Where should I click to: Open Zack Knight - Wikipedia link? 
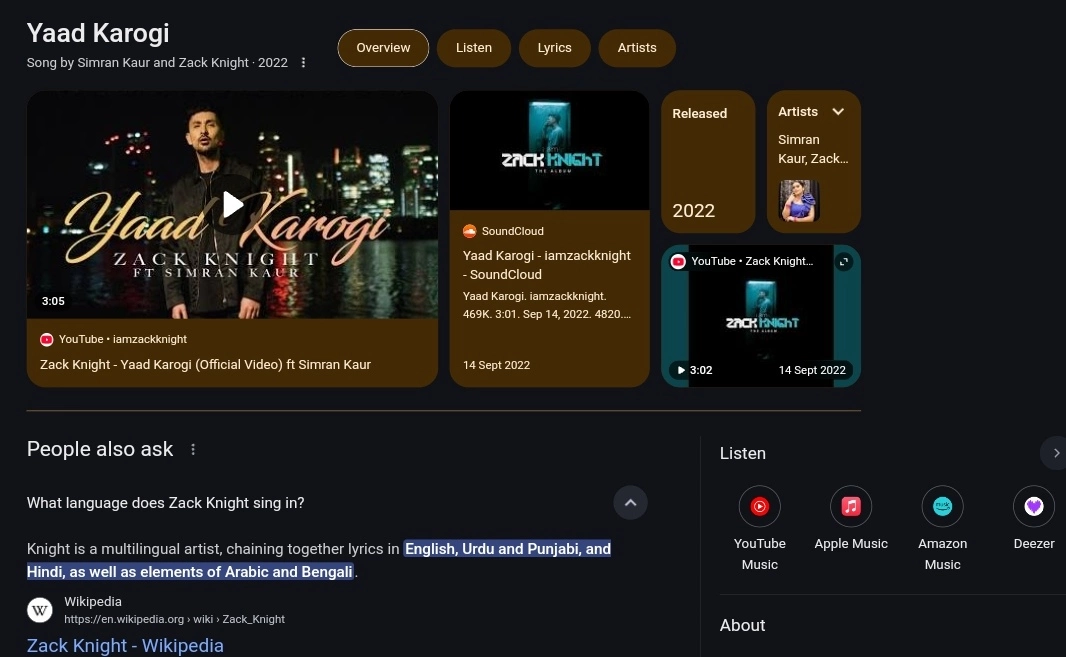(125, 645)
